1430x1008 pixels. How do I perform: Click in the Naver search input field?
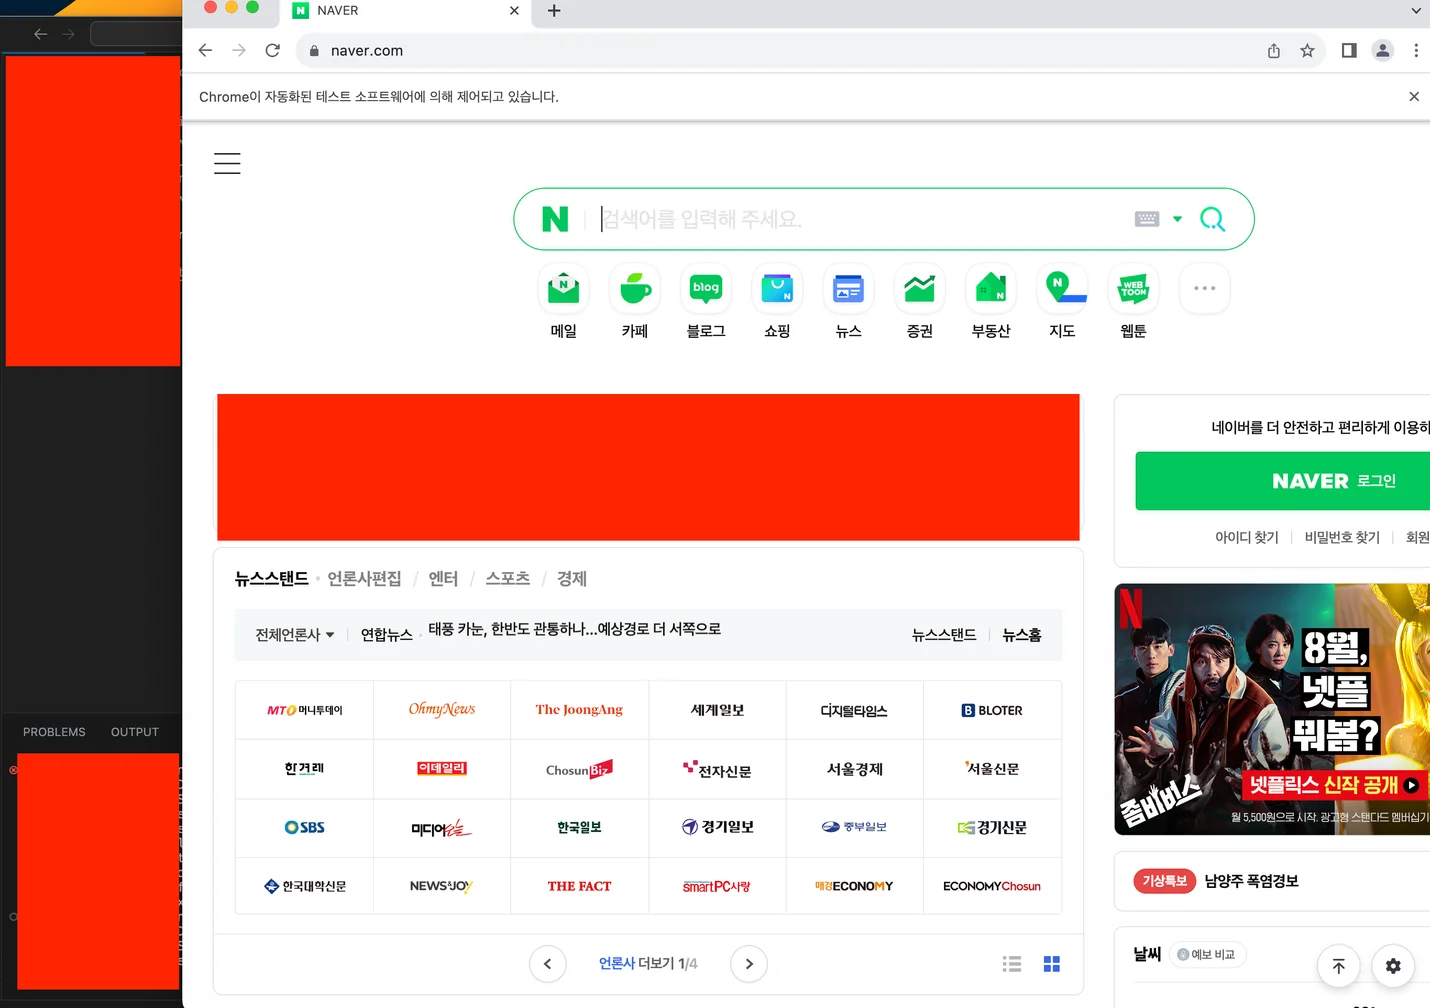point(860,219)
